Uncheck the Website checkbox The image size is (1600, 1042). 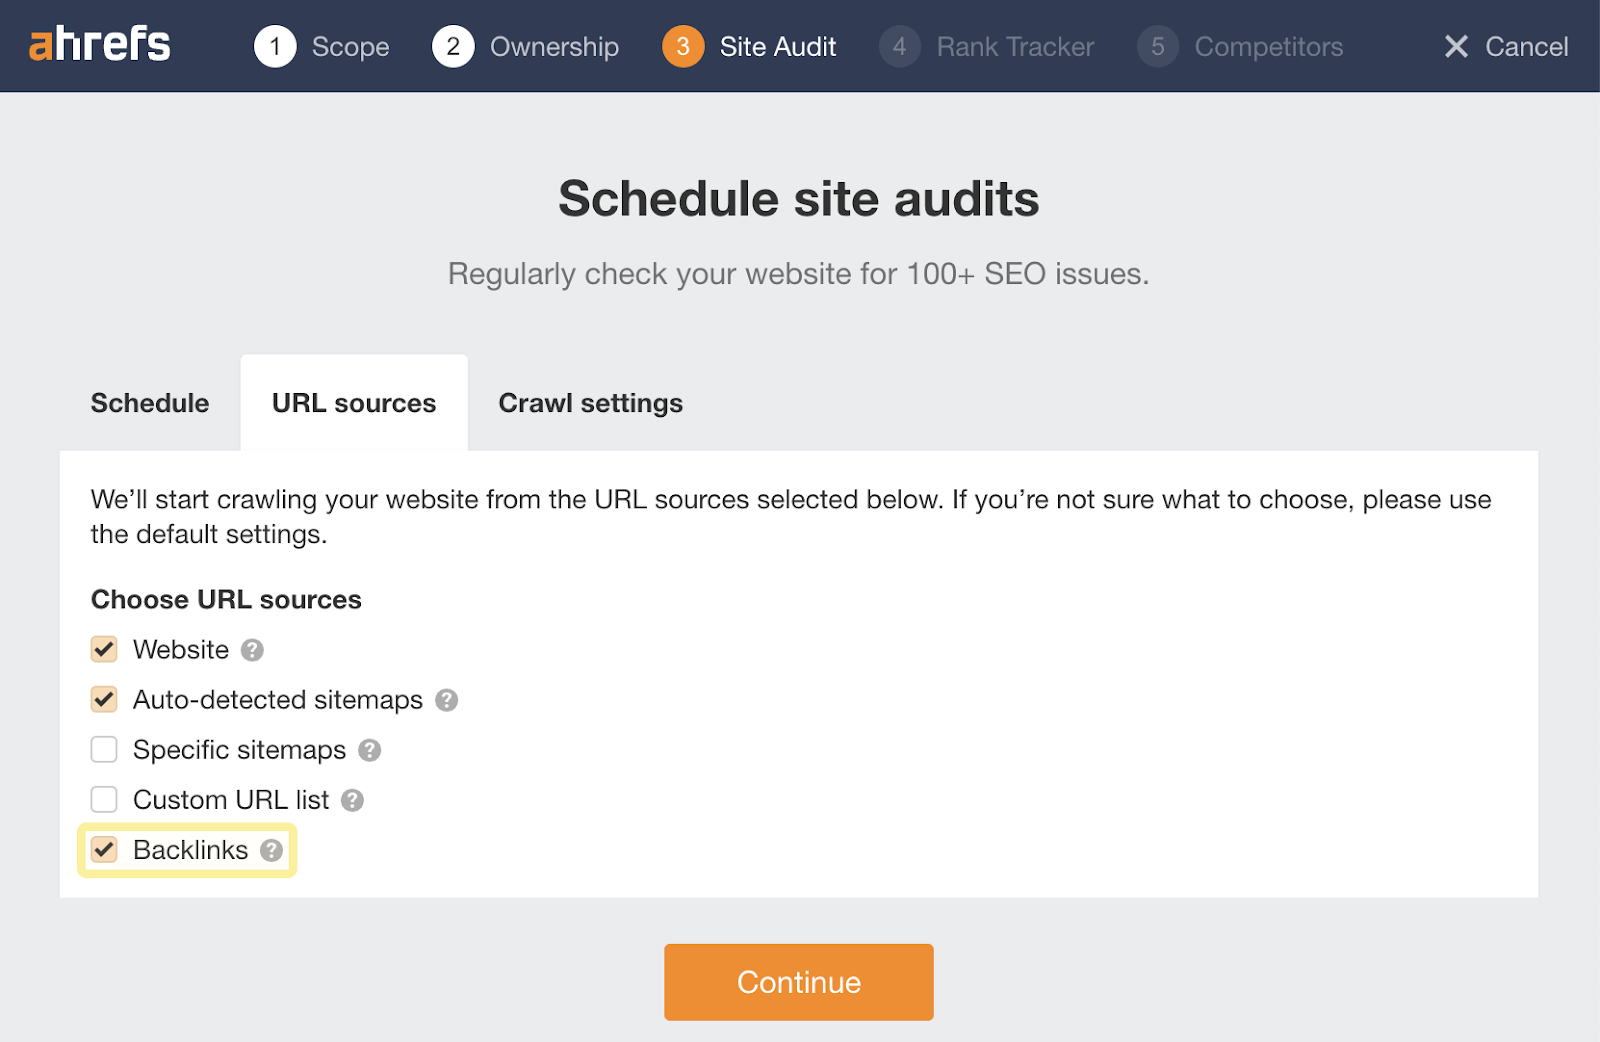click(103, 649)
